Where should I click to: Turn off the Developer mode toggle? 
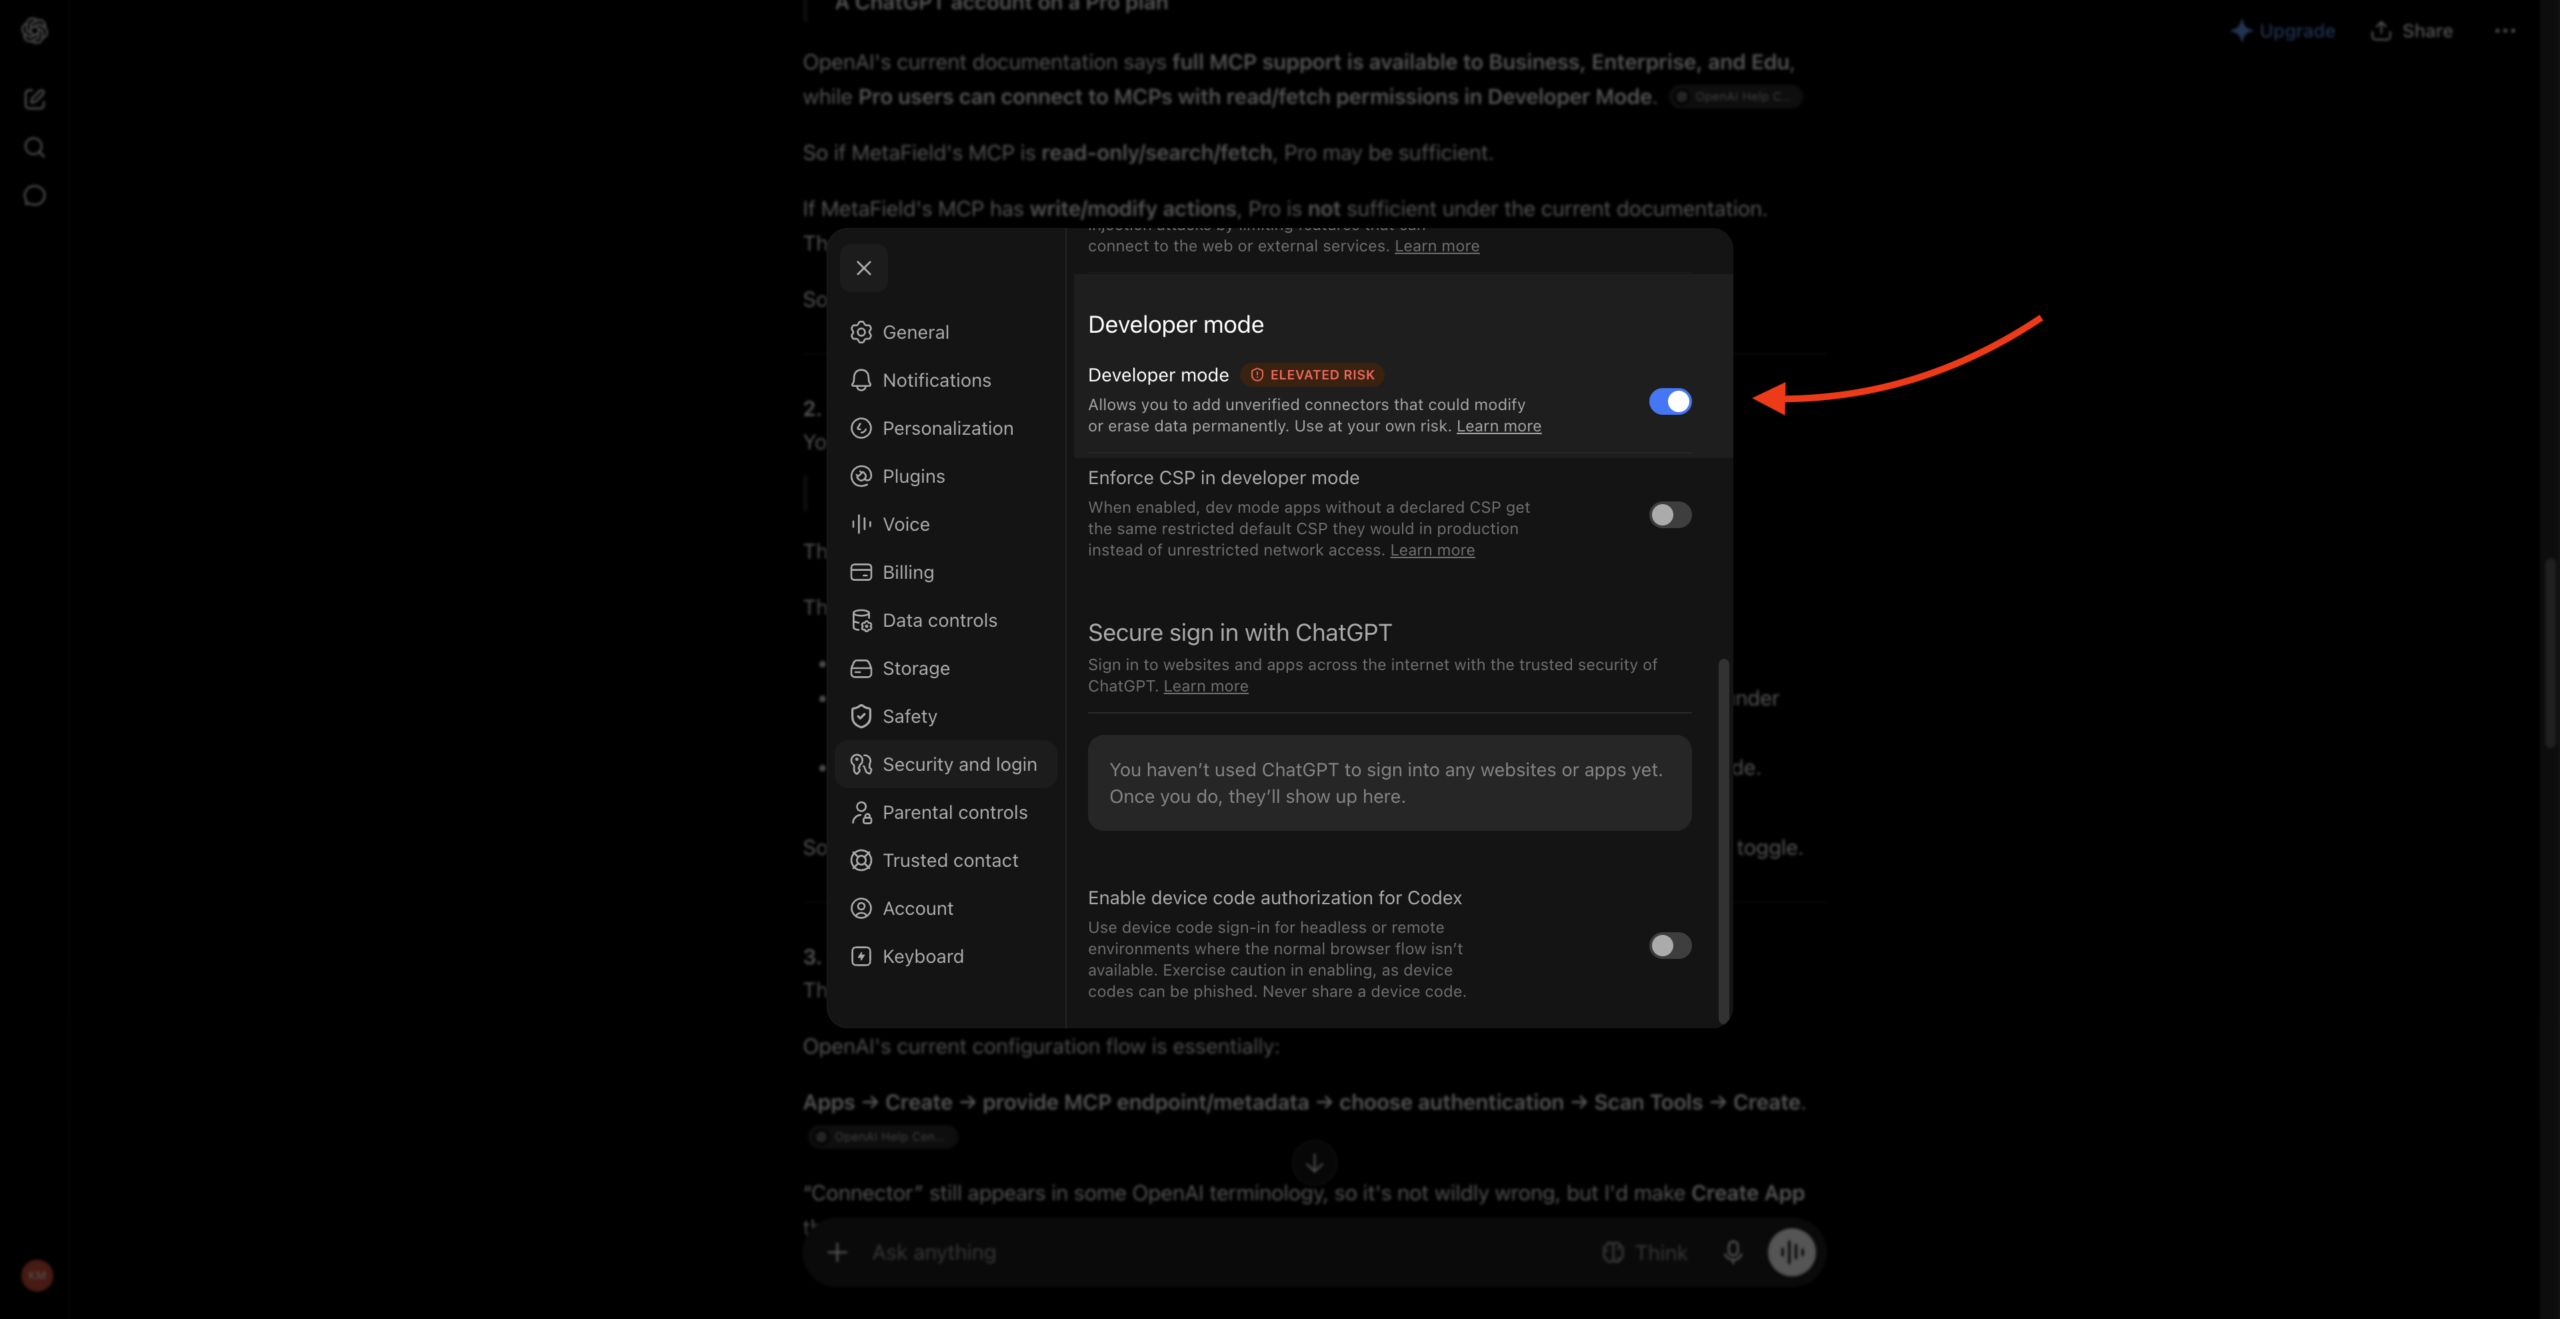point(1670,401)
